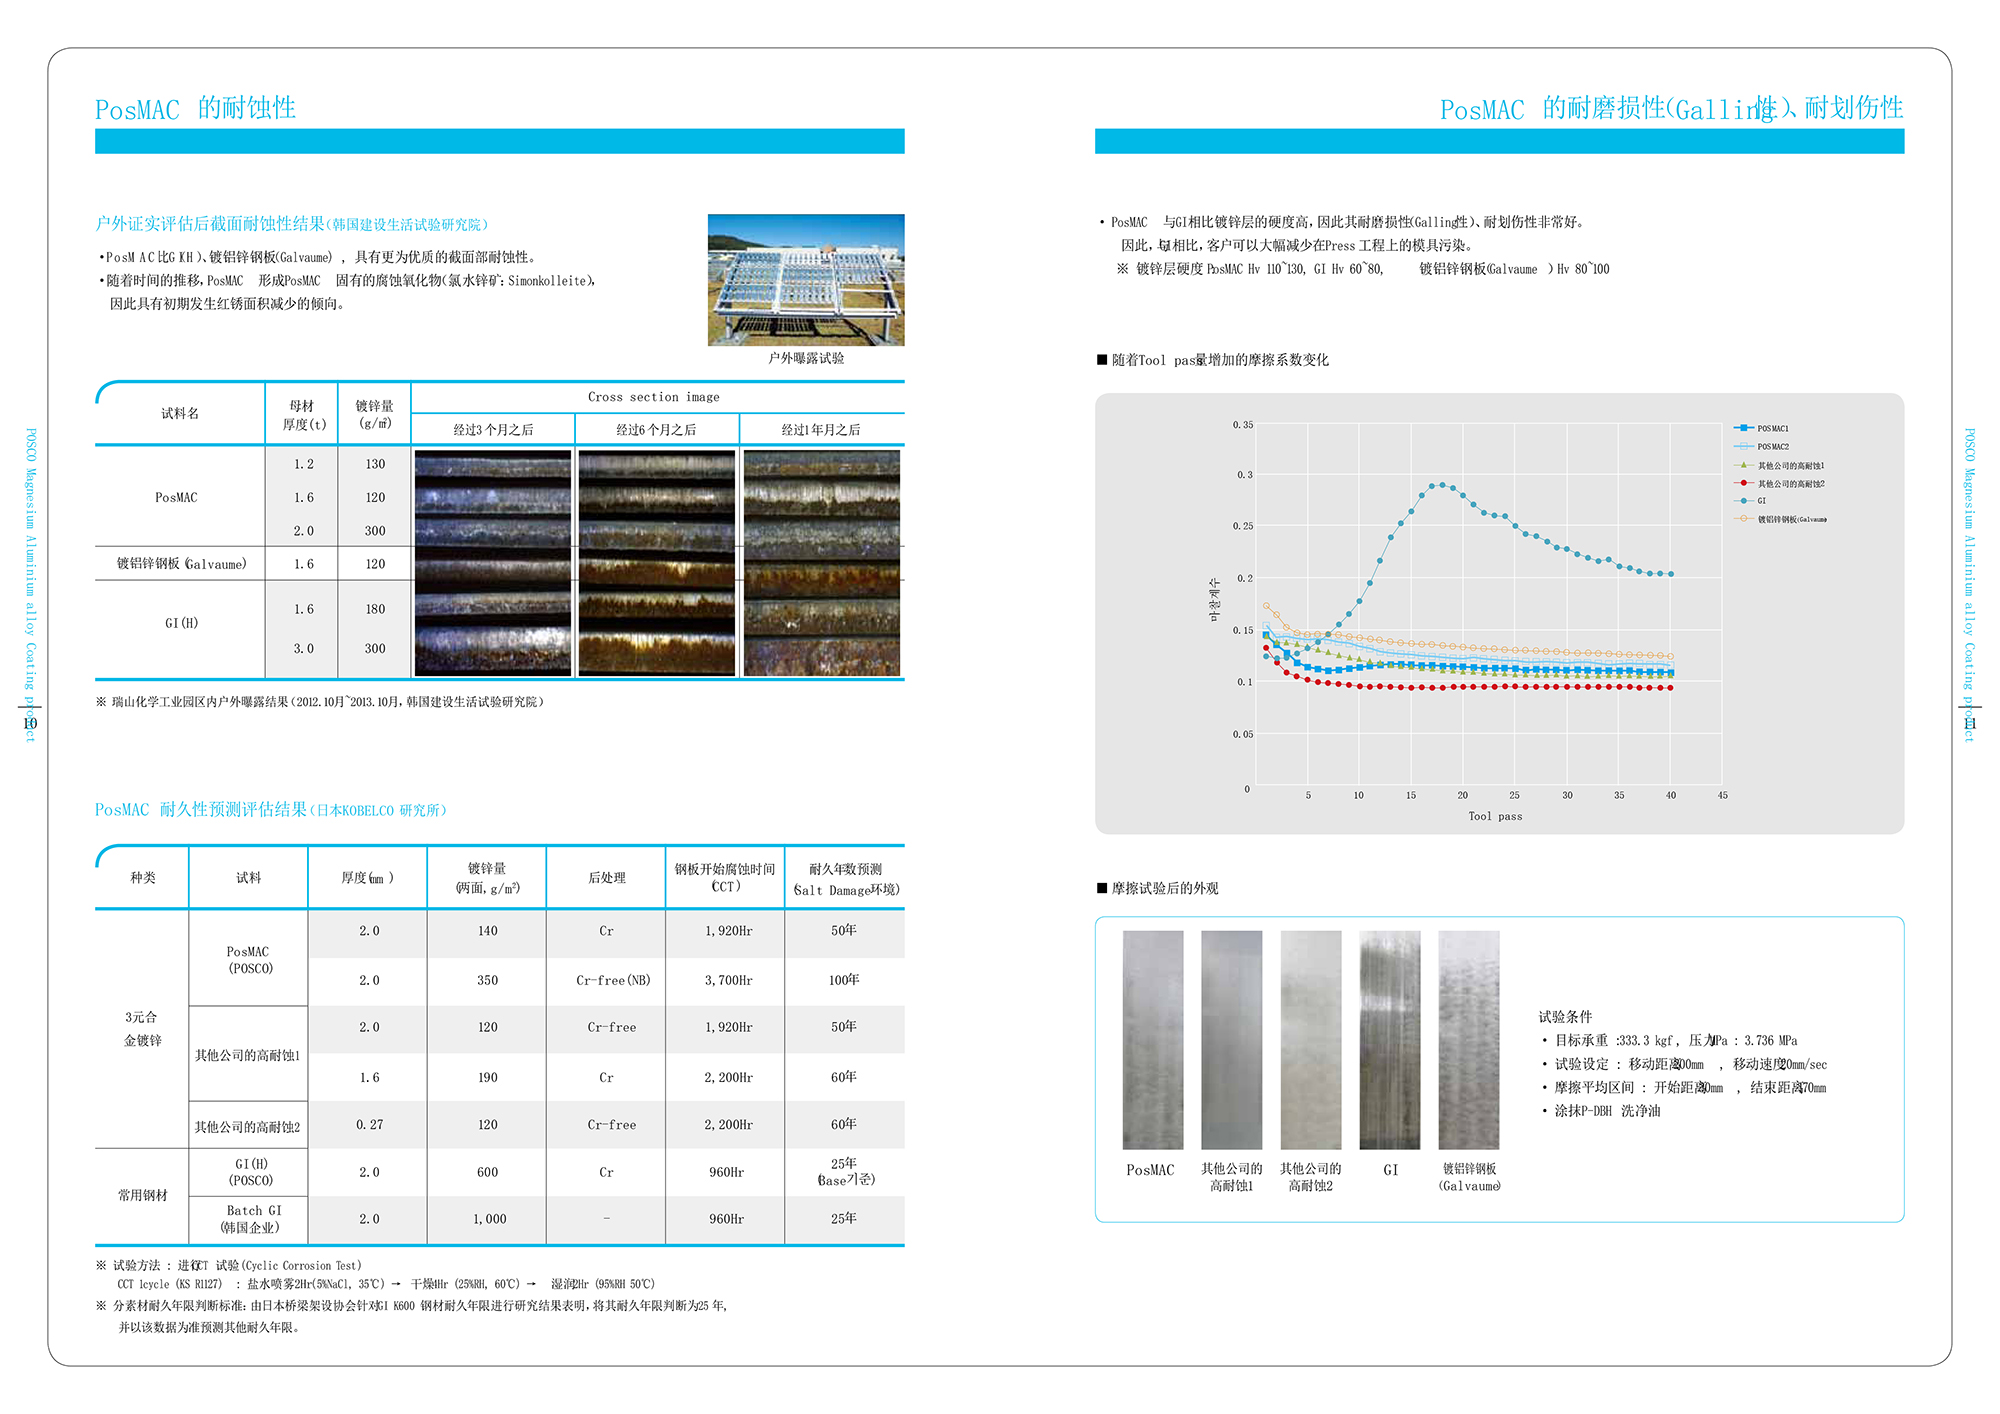Viewport: 2000px width, 1414px height.
Task: Click the Tool pass axis label
Action: (x=1495, y=817)
